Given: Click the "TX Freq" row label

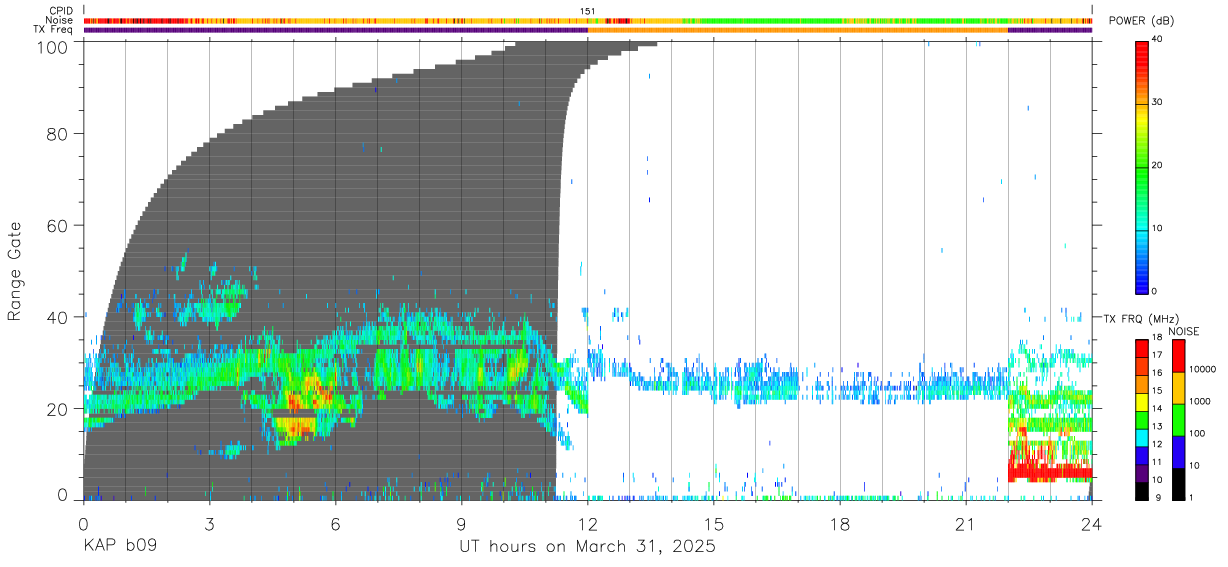Looking at the screenshot, I should pyautogui.click(x=53, y=30).
